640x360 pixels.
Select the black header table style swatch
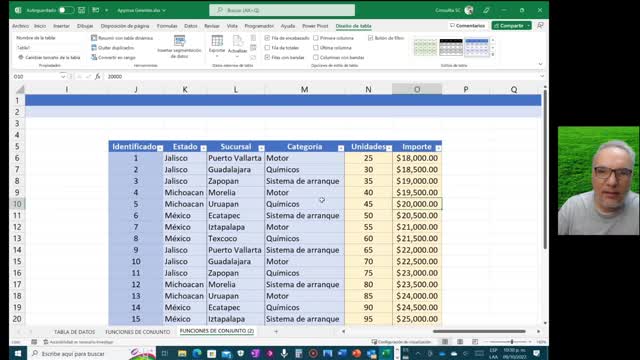coord(451,47)
